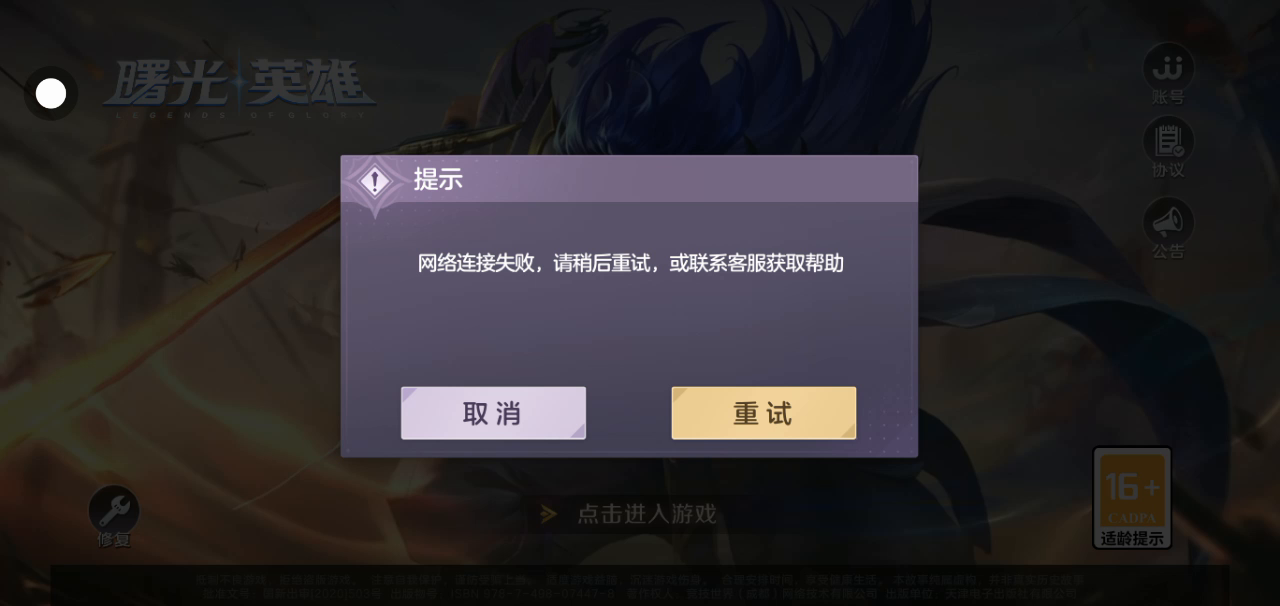Tap the 点击进入游戏 enter game text
1280x606 pixels.
click(x=647, y=514)
